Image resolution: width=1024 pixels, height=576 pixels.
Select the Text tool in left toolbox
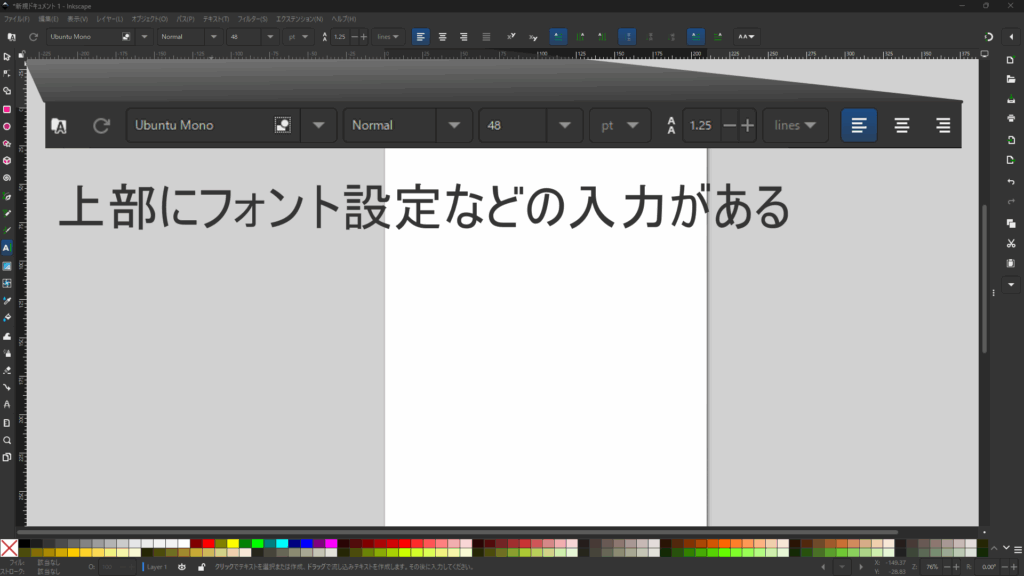tap(7, 247)
